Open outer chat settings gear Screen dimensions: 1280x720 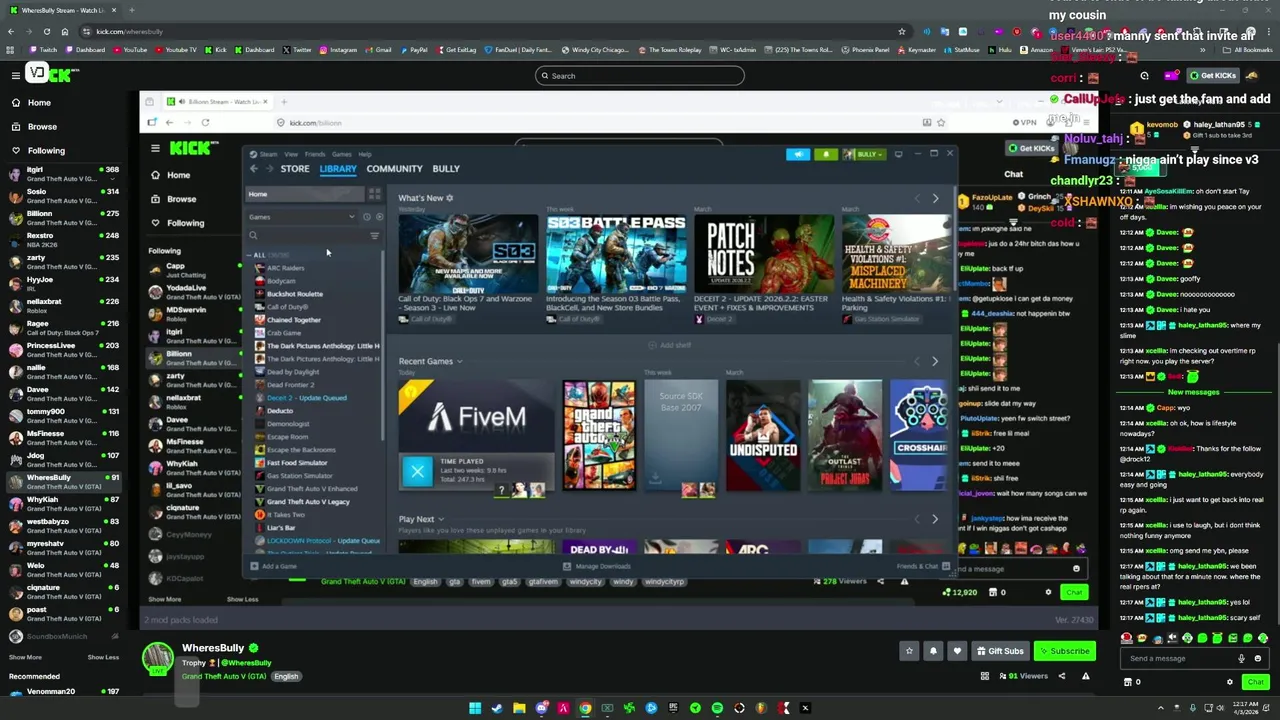(1230, 682)
